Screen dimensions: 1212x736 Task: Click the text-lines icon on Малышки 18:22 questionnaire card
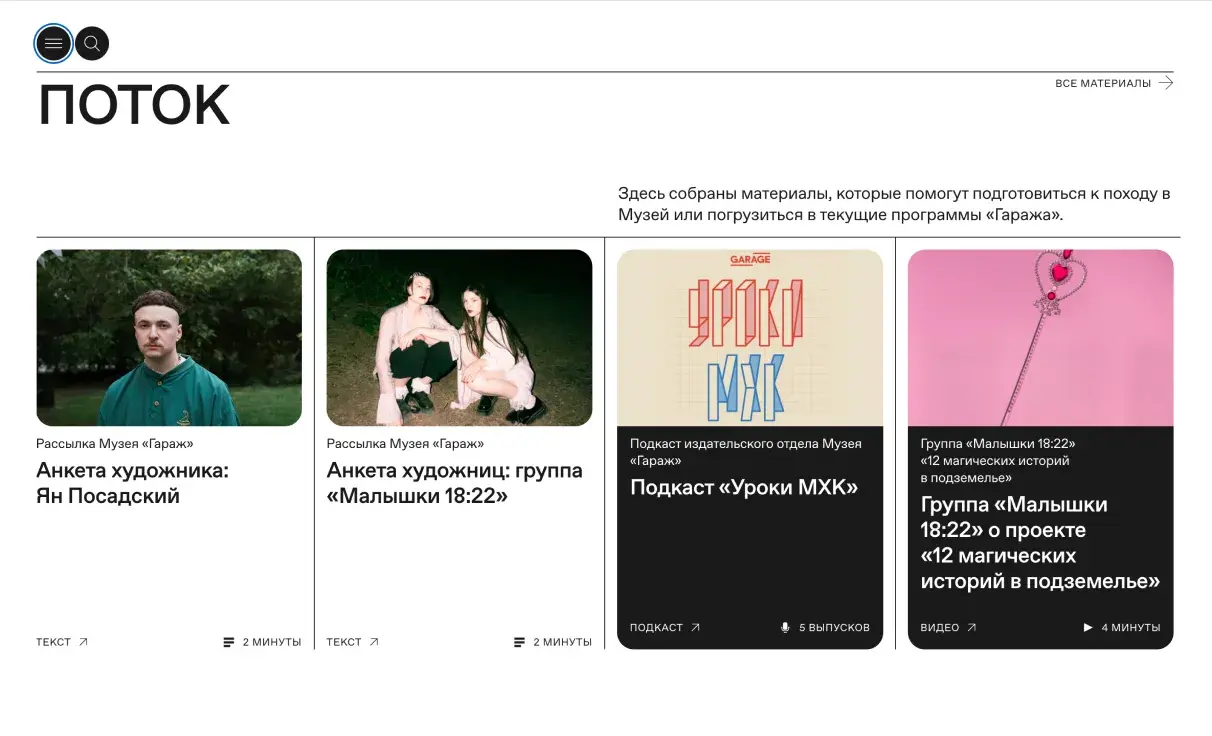519,642
